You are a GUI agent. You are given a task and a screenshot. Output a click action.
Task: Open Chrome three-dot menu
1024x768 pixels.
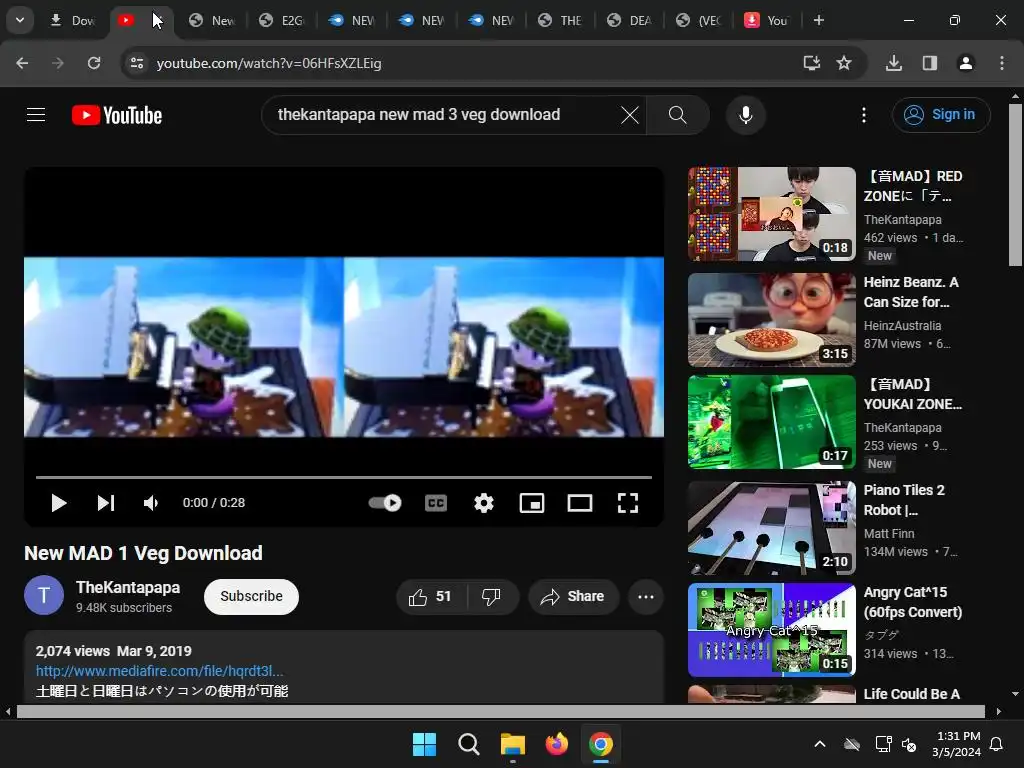1002,63
